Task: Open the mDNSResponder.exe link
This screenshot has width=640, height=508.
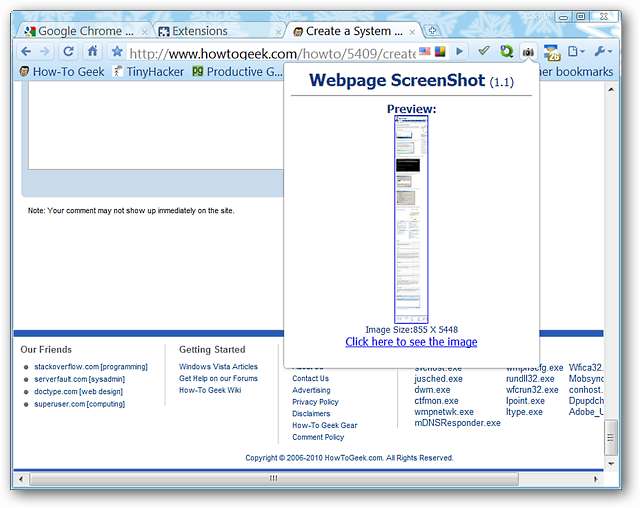Action: tap(458, 423)
